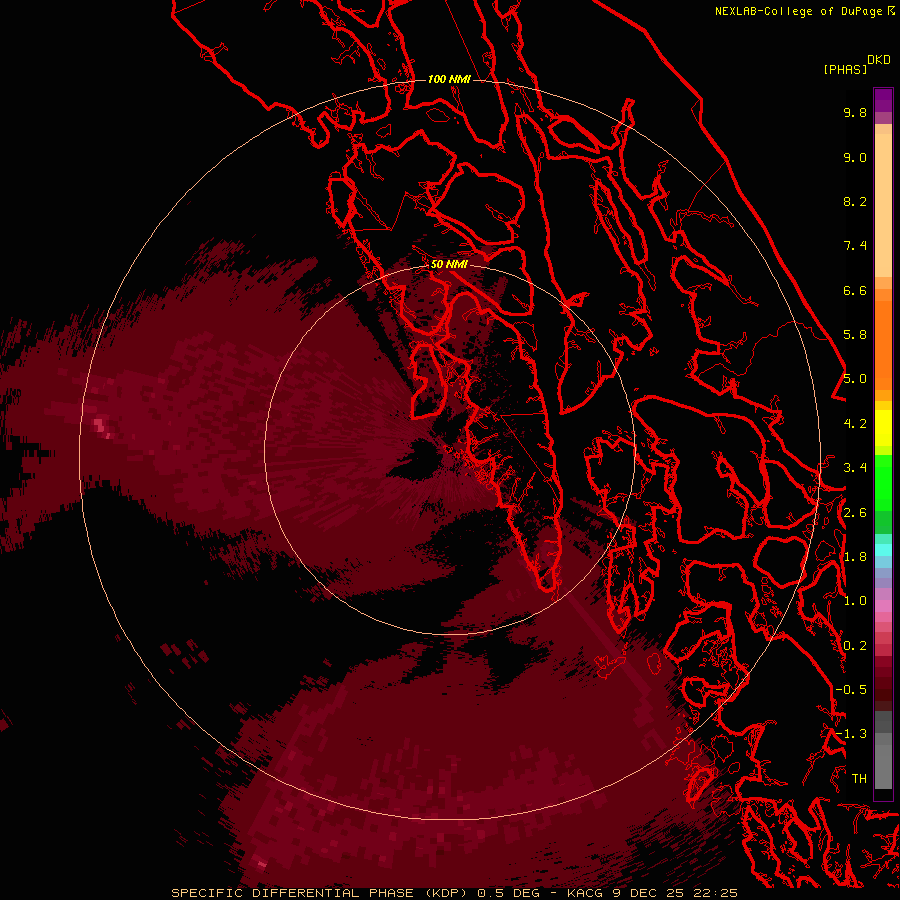The width and height of the screenshot is (900, 900).
Task: Click the 4.2 scale value
Action: coord(855,424)
